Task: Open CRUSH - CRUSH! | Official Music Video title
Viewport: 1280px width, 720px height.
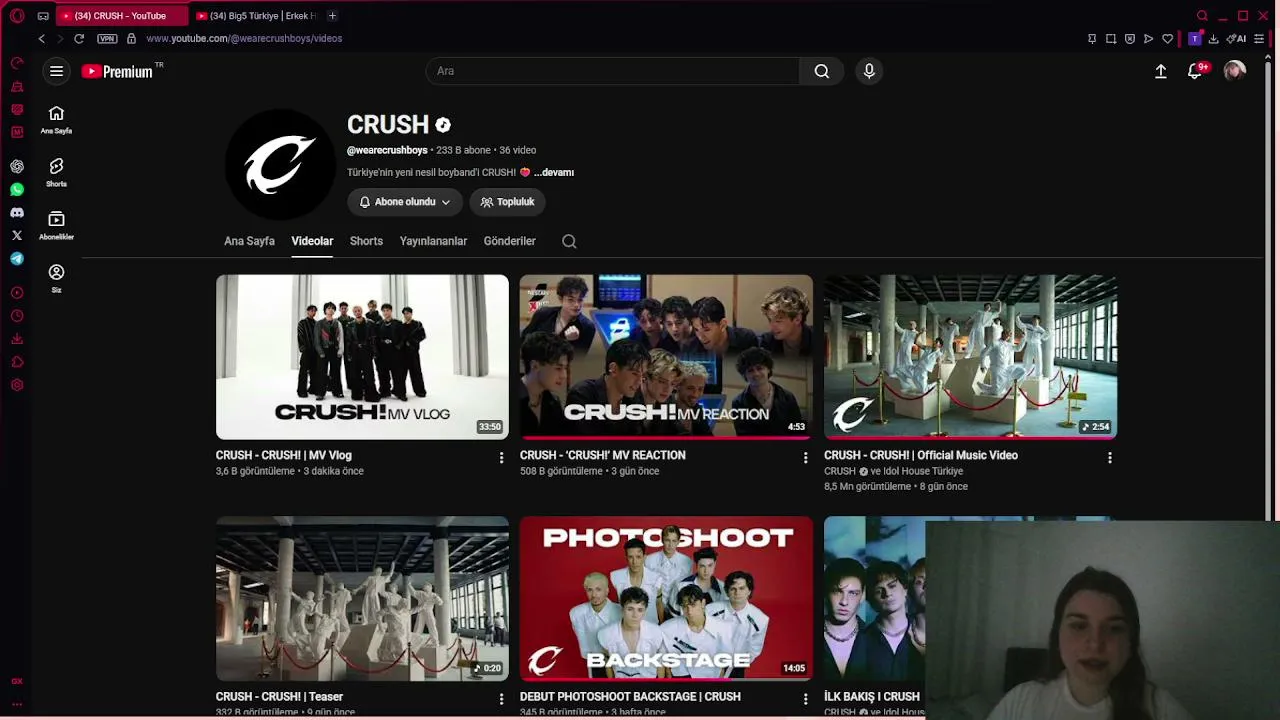Action: (x=921, y=455)
